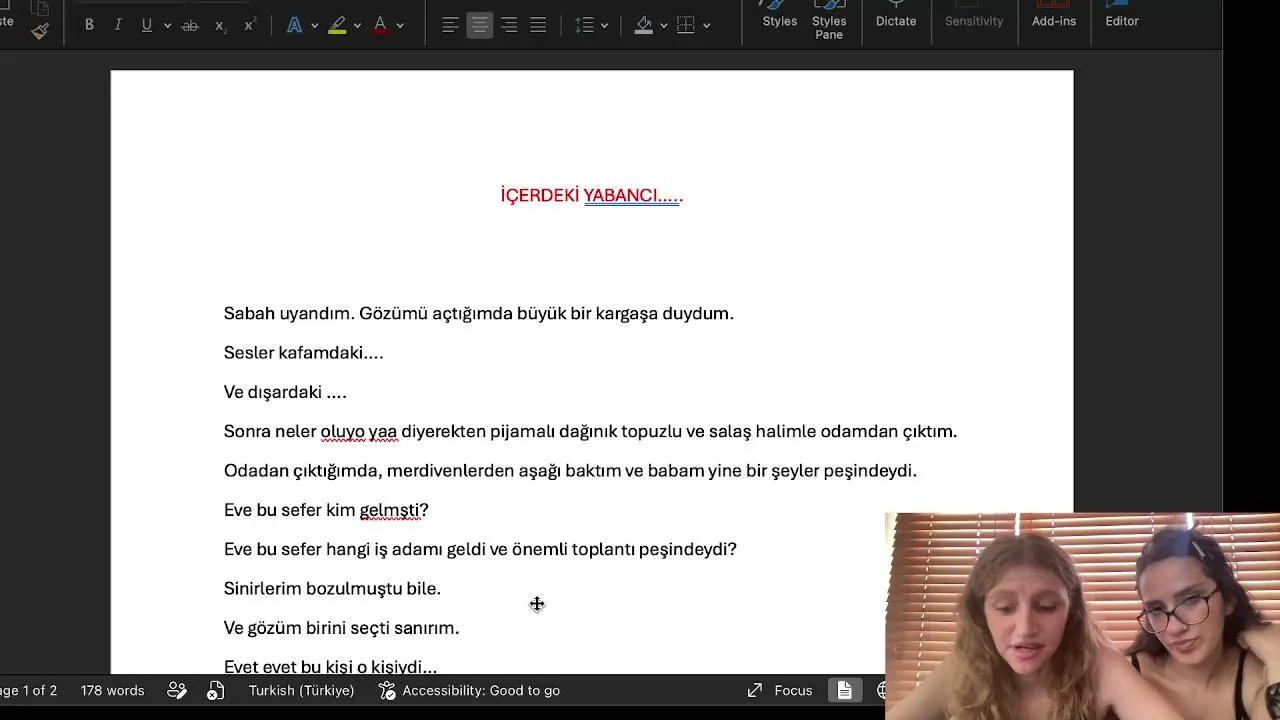Justify text alignment
The image size is (1280, 720).
click(538, 25)
